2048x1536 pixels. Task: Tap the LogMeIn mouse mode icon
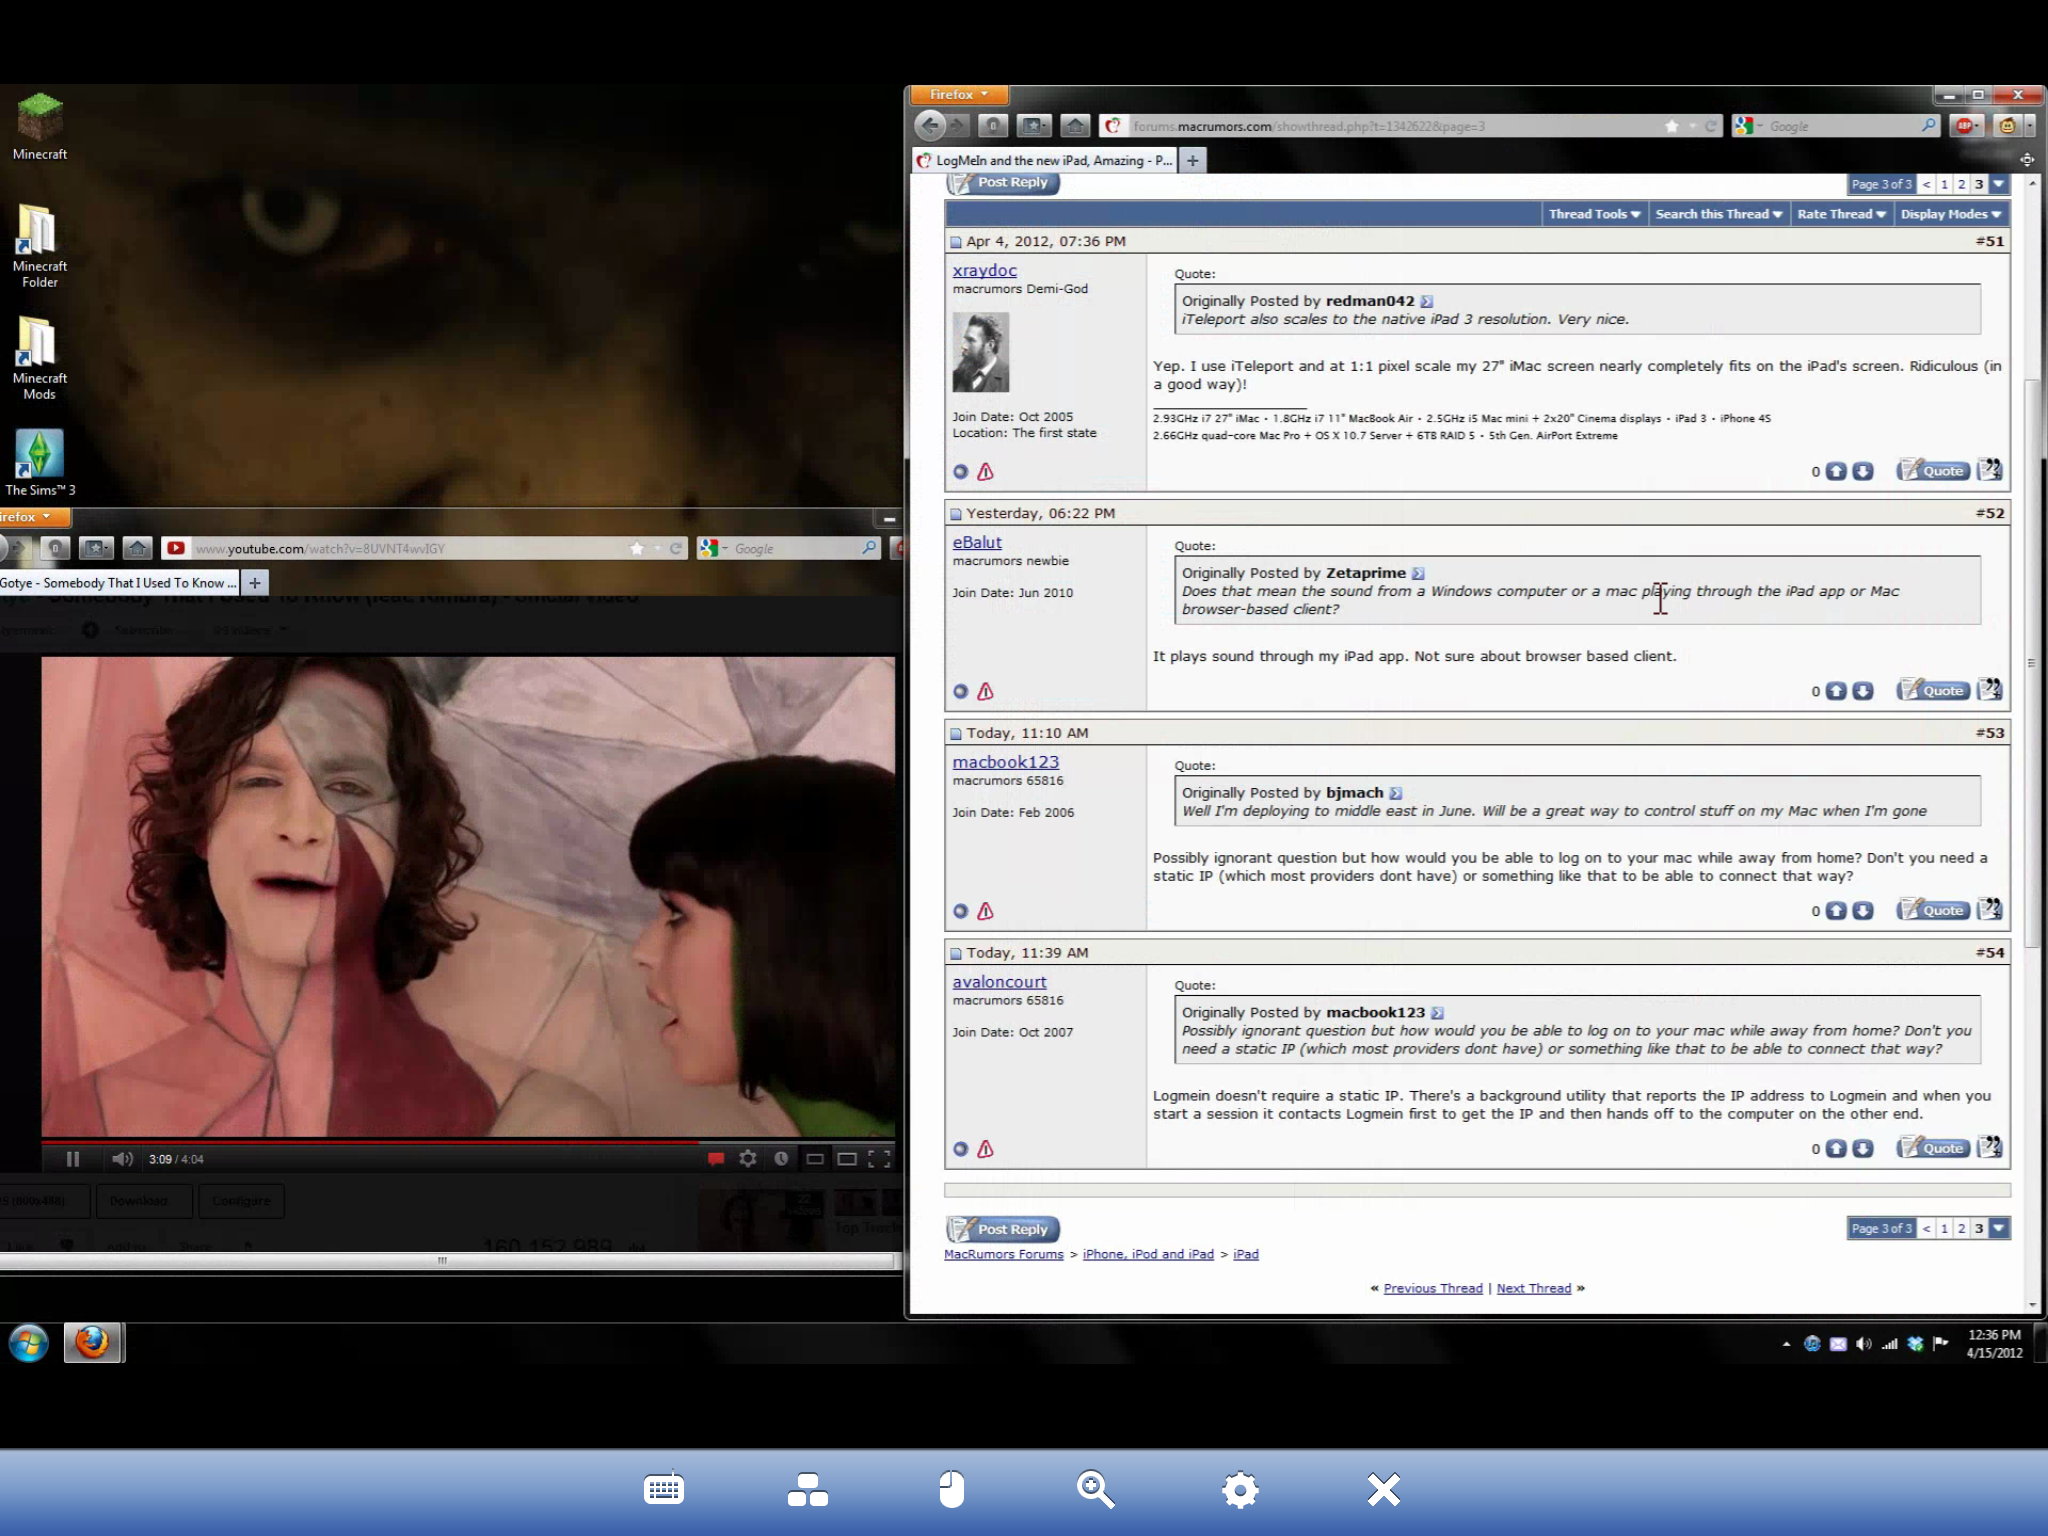pyautogui.click(x=951, y=1490)
